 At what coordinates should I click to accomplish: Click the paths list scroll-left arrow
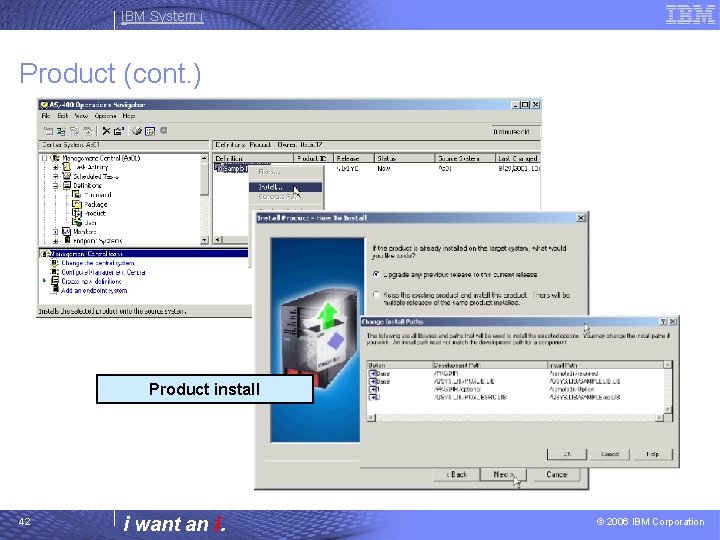(x=371, y=417)
